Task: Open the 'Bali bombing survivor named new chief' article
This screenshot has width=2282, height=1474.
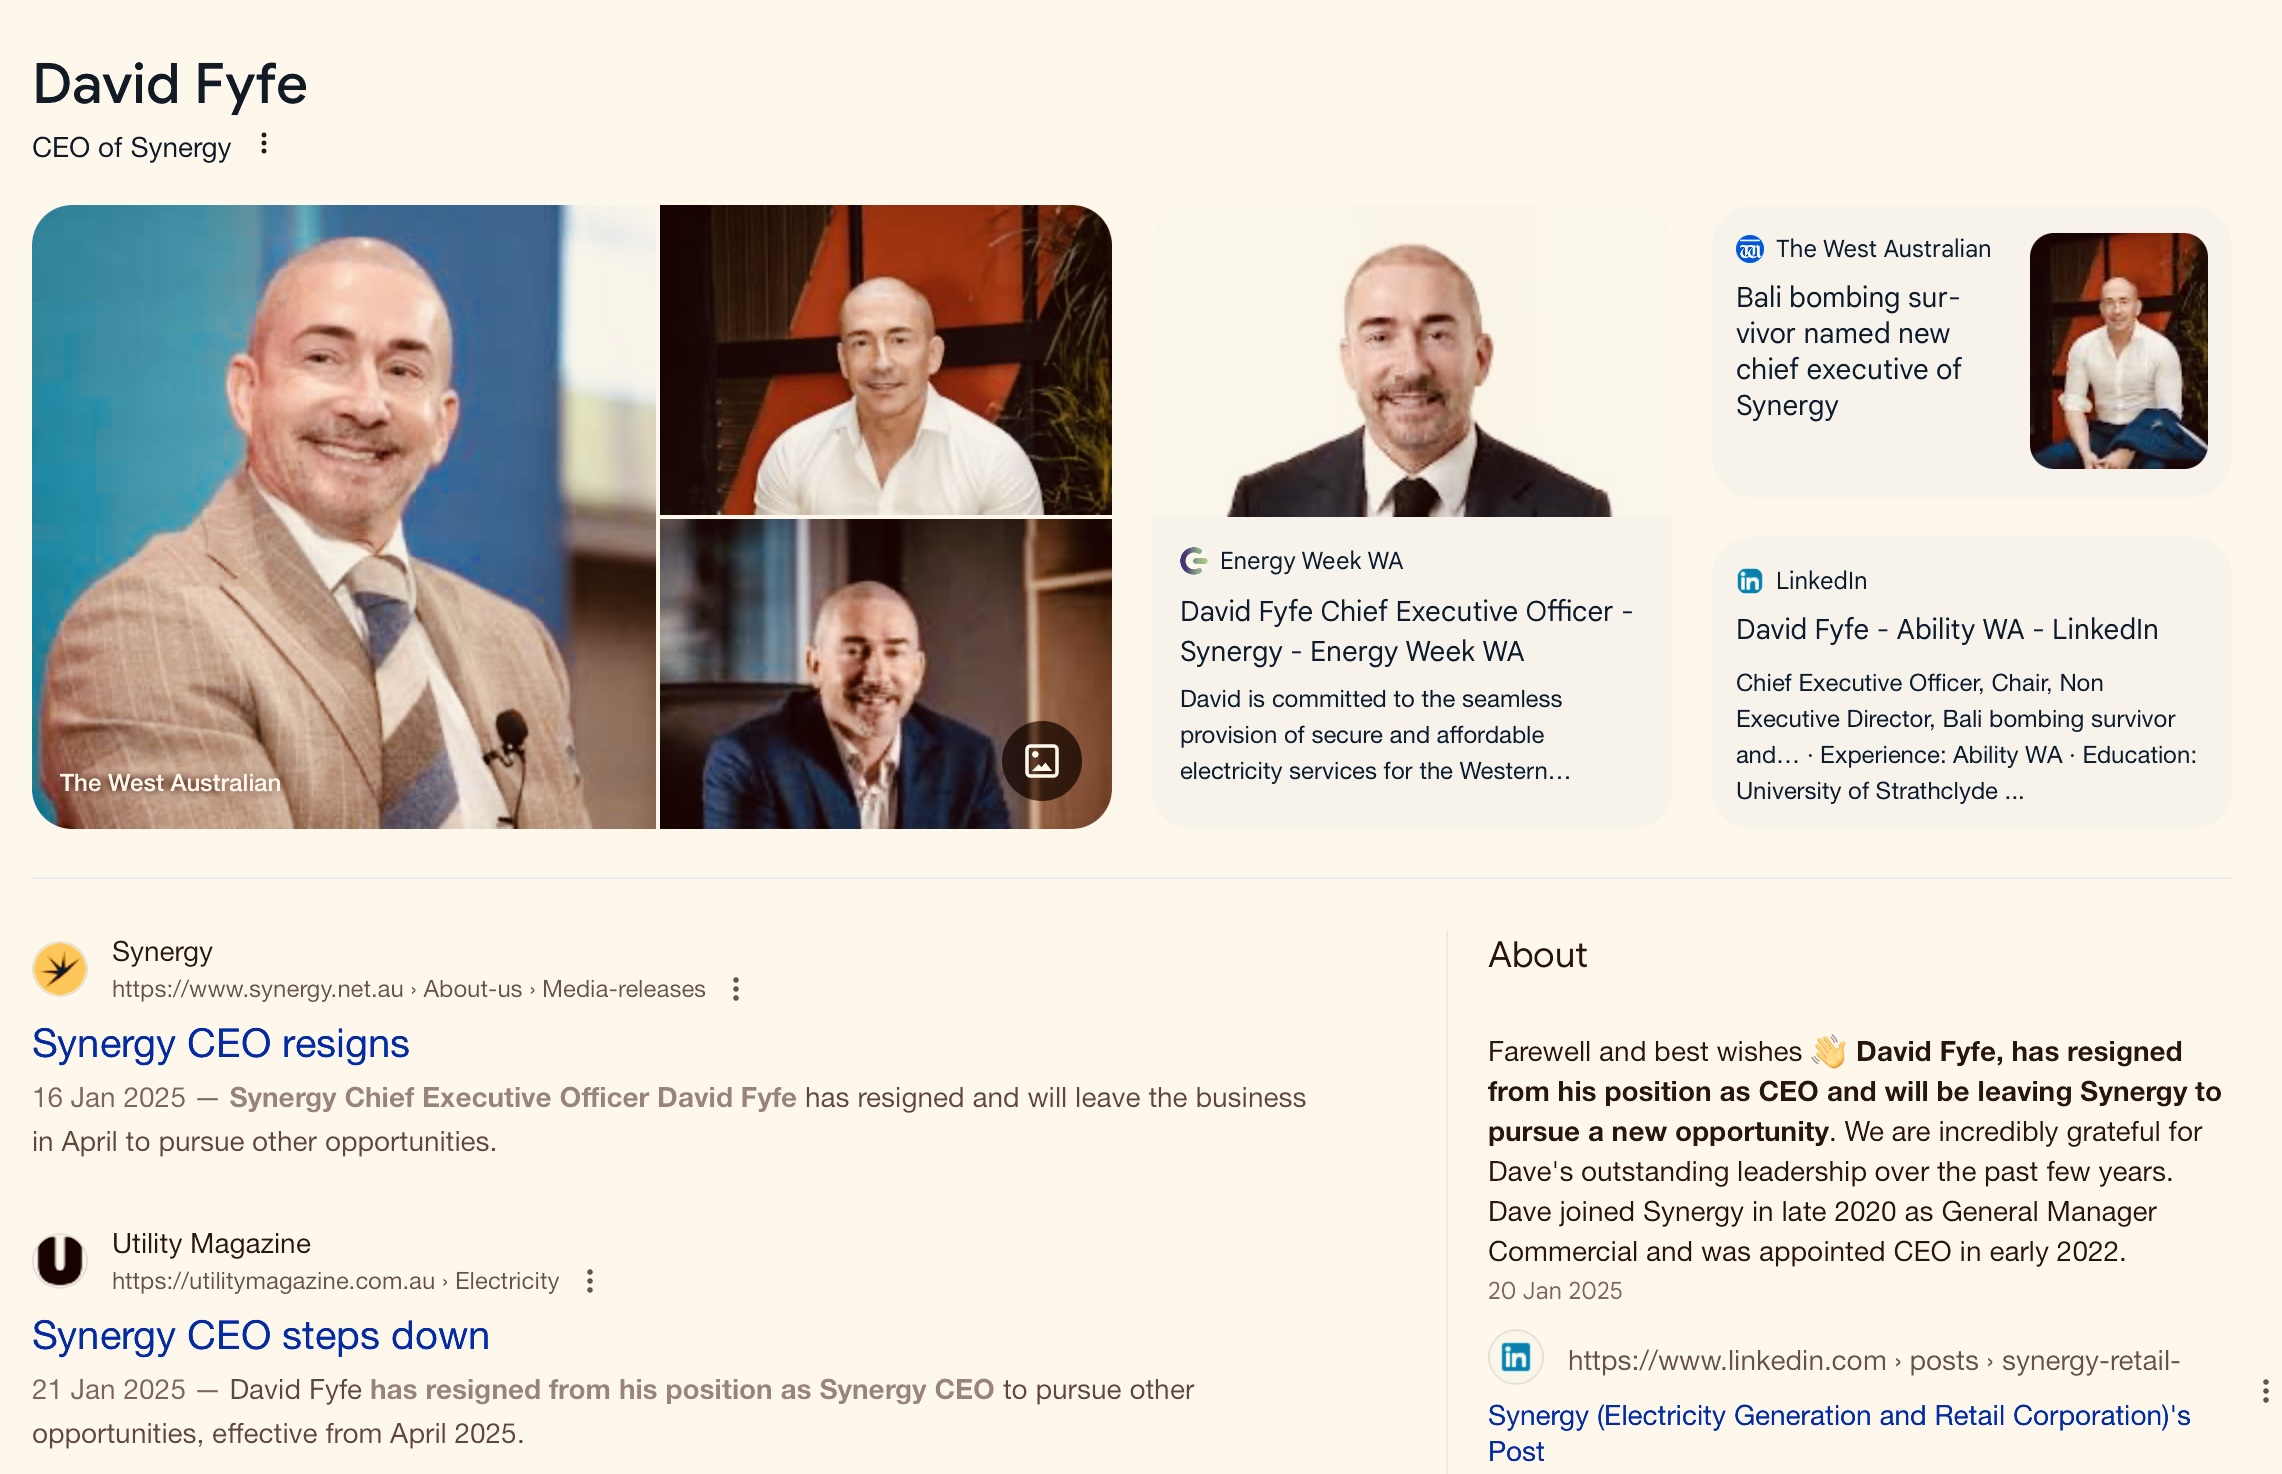Action: [1849, 351]
